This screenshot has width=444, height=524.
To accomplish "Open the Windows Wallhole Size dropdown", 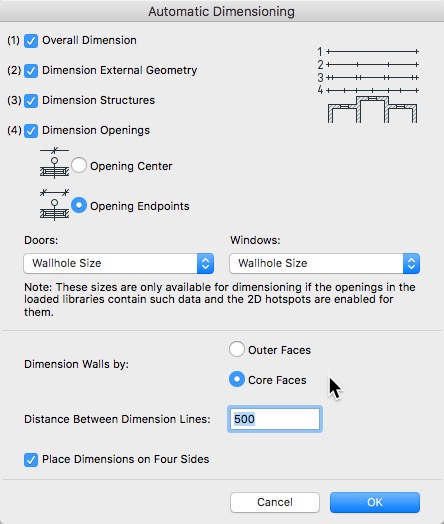I will pyautogui.click(x=325, y=263).
